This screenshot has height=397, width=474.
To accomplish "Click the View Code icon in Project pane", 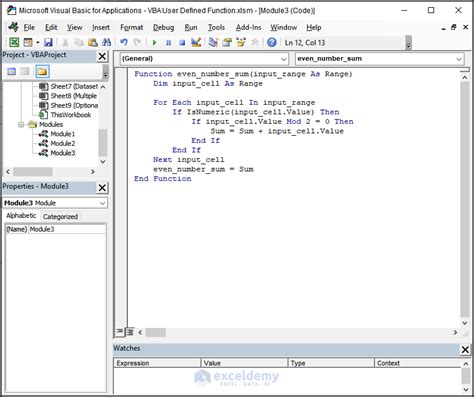I will click(x=12, y=71).
